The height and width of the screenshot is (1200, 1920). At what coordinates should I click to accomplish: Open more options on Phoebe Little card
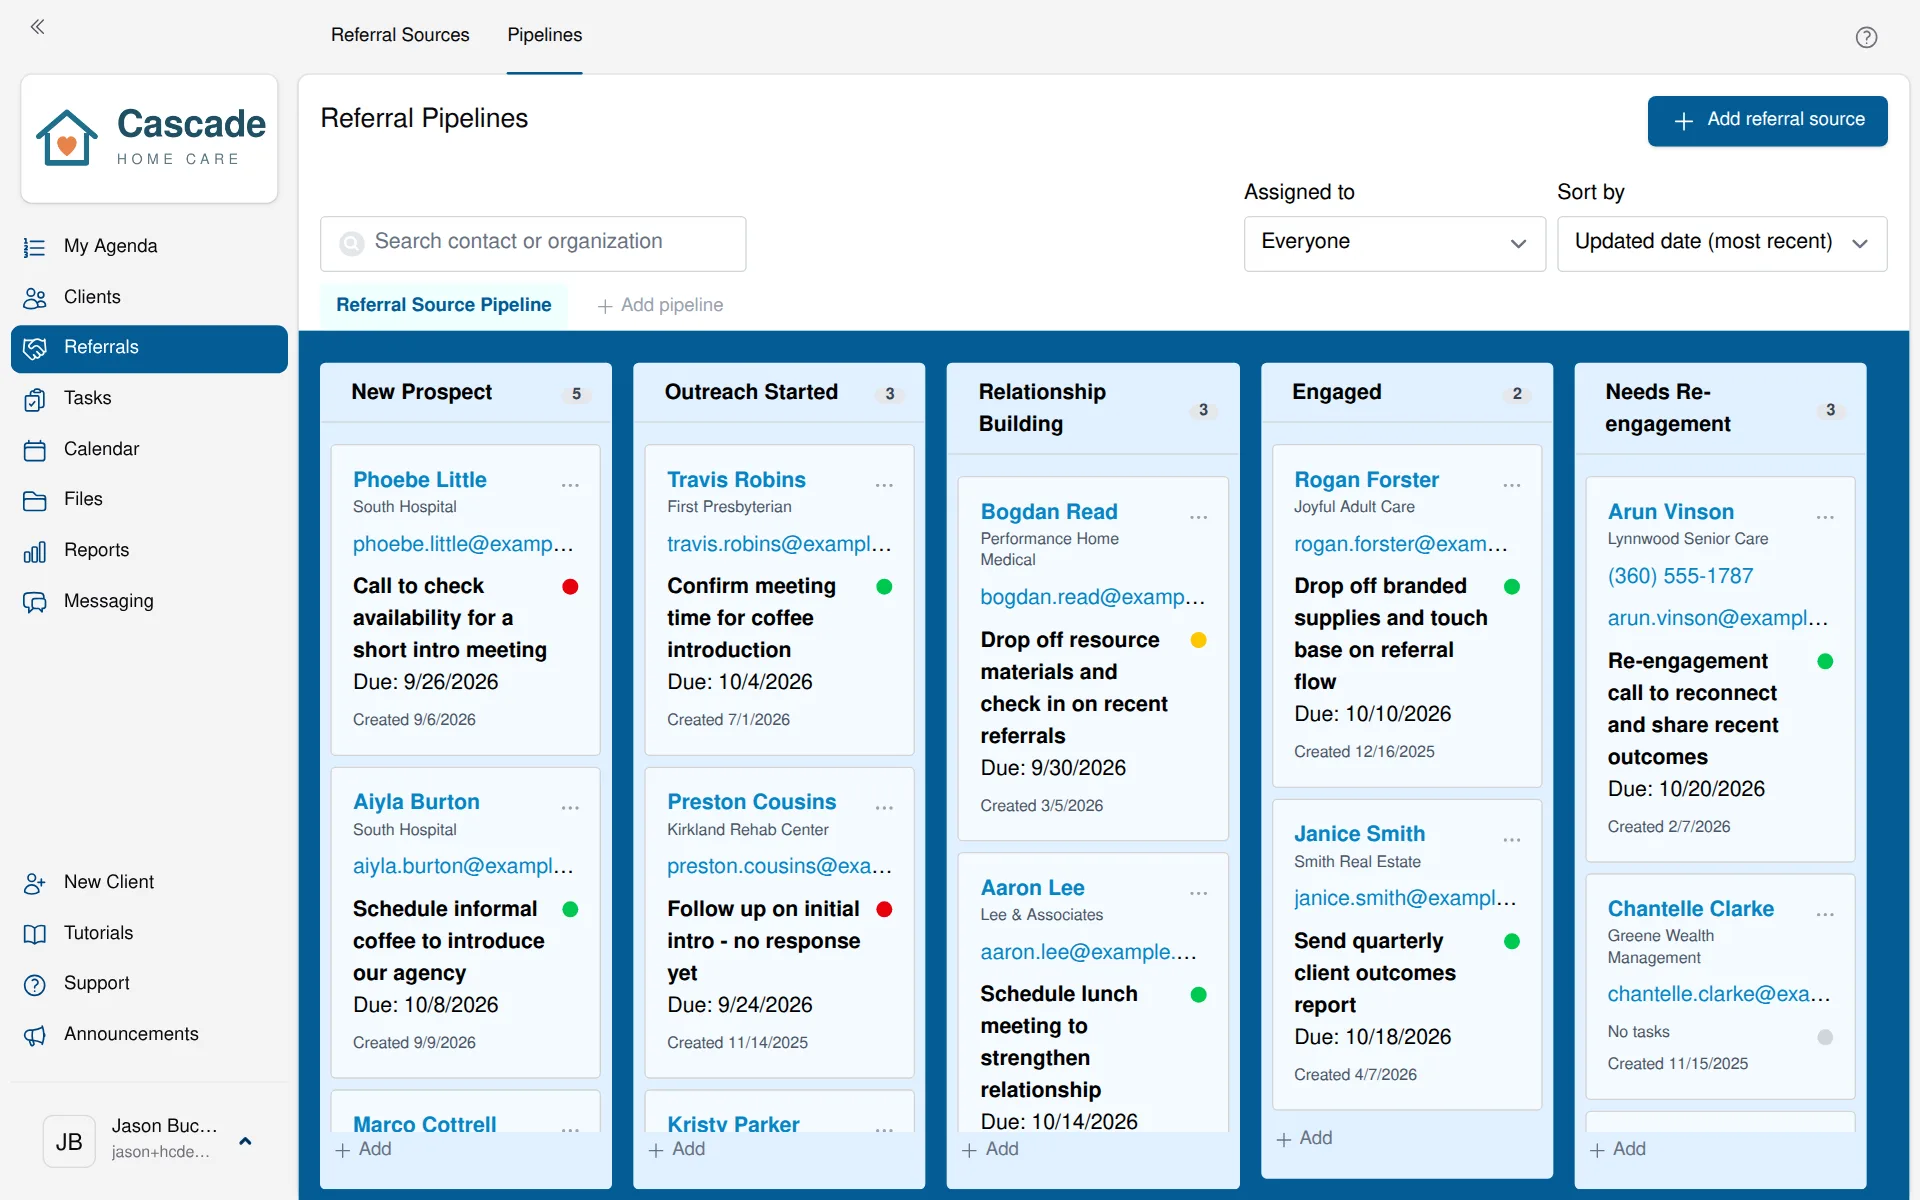click(570, 485)
